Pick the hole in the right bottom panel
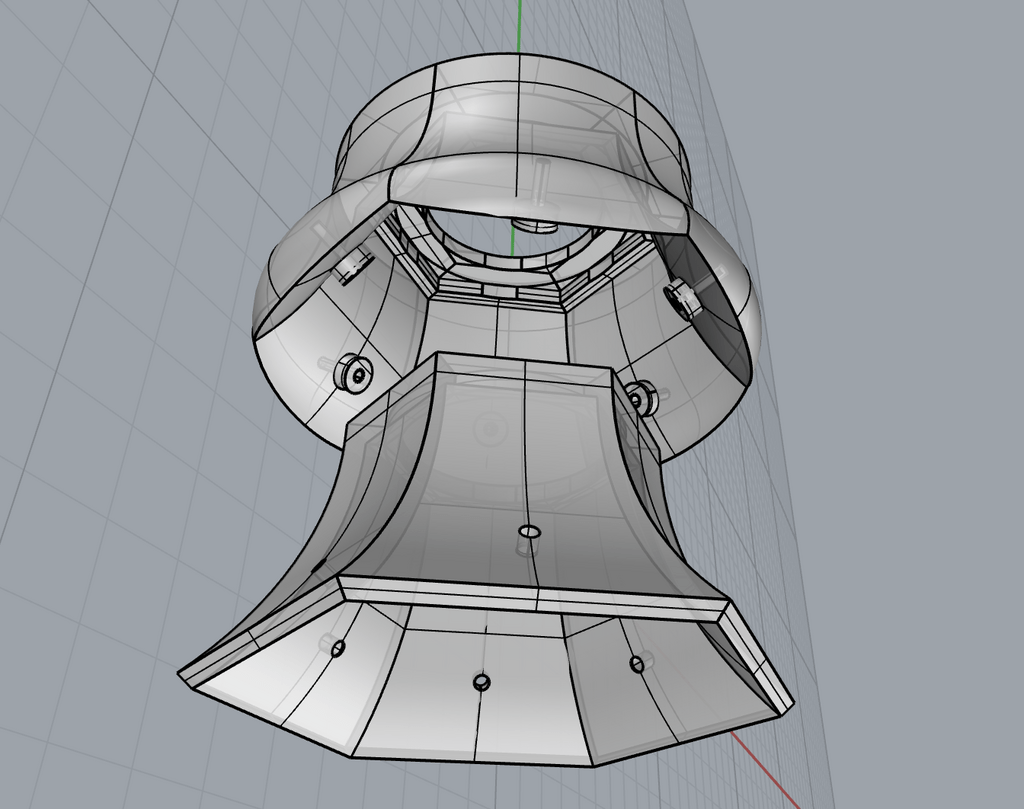The height and width of the screenshot is (809, 1024). click(637, 665)
